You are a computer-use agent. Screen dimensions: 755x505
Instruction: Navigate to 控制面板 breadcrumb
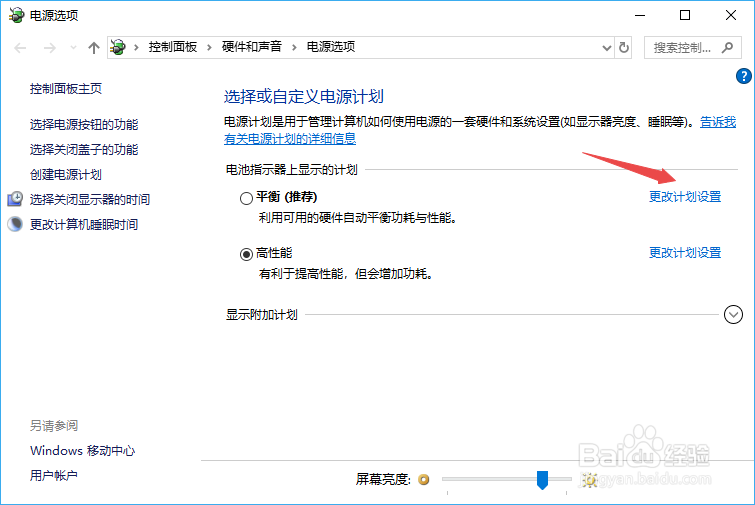[173, 47]
